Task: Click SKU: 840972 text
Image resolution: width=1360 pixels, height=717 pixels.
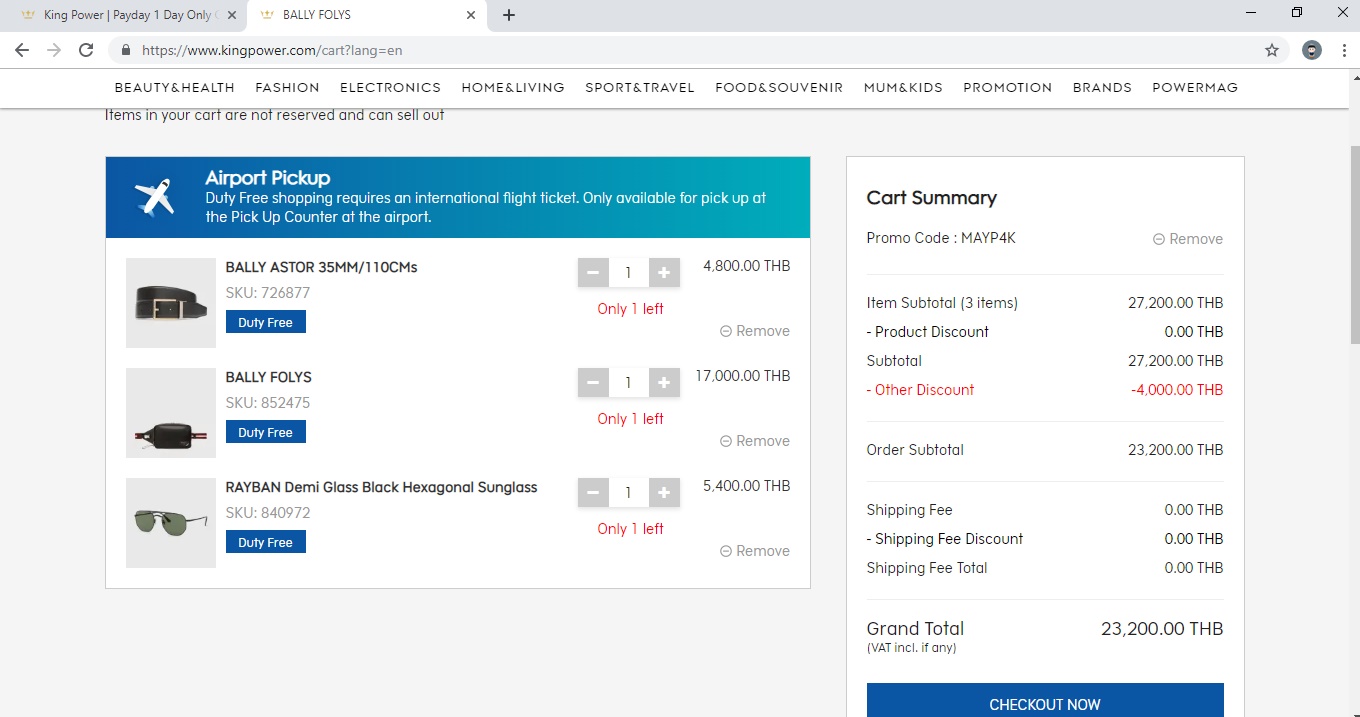Action: pos(268,513)
